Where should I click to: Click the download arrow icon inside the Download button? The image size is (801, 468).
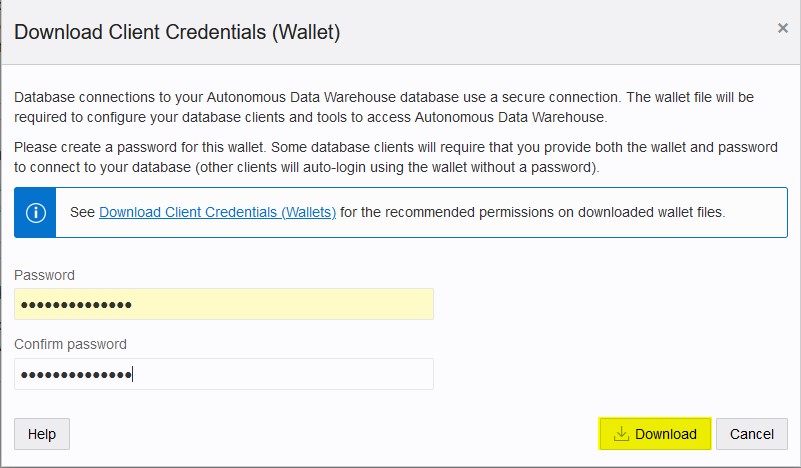[621, 434]
